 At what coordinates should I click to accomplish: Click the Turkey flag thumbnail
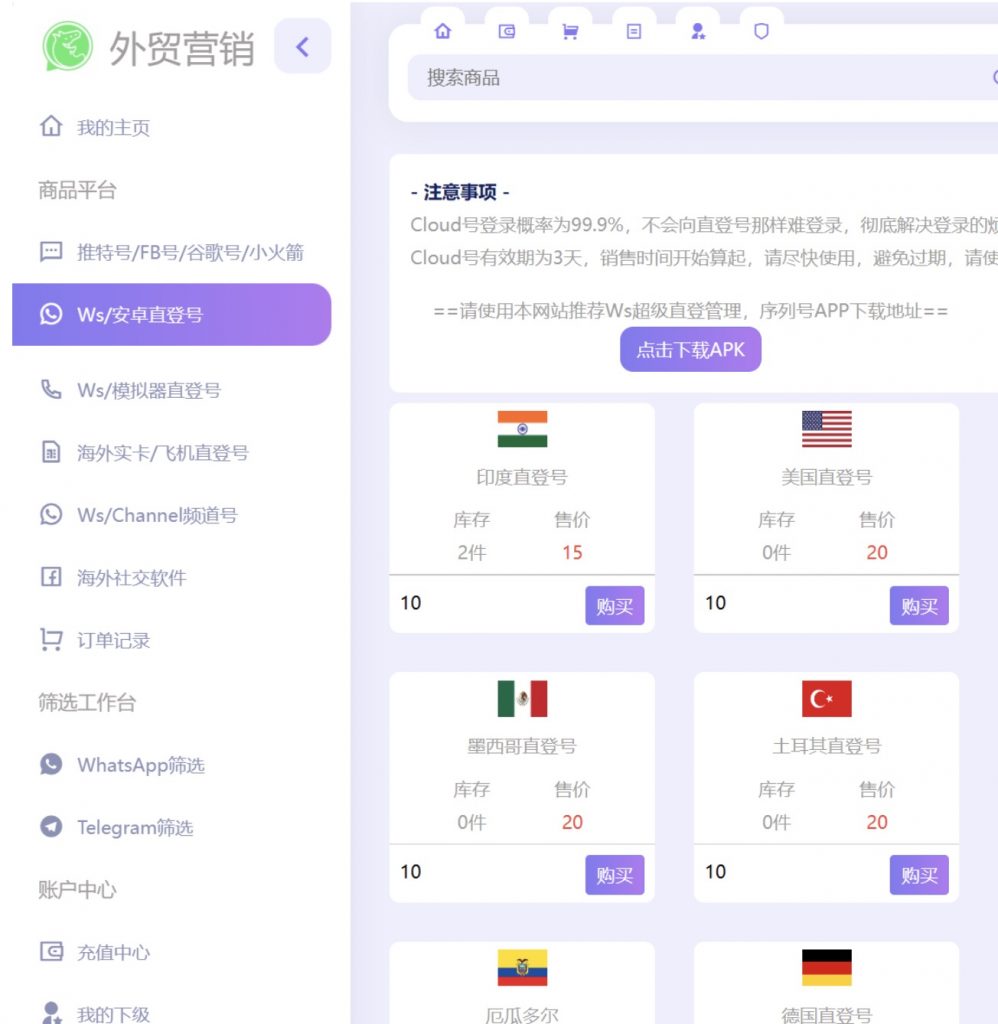pos(827,699)
